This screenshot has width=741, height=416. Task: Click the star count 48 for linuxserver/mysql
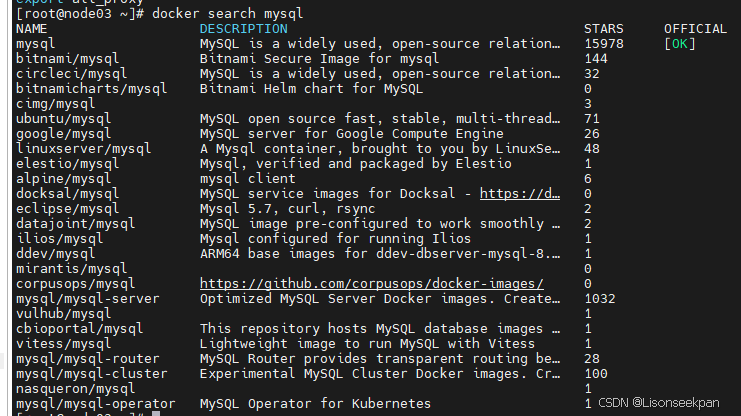(x=592, y=149)
